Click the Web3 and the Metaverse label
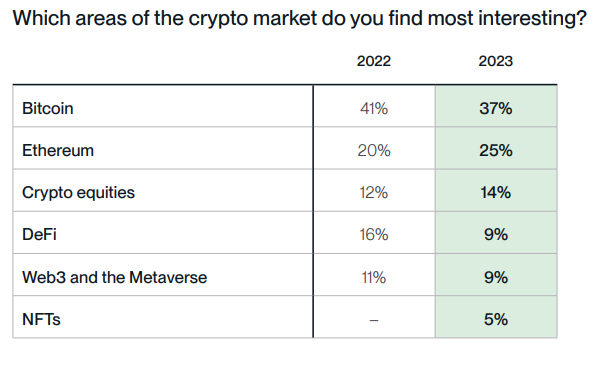The width and height of the screenshot is (598, 376). [114, 277]
